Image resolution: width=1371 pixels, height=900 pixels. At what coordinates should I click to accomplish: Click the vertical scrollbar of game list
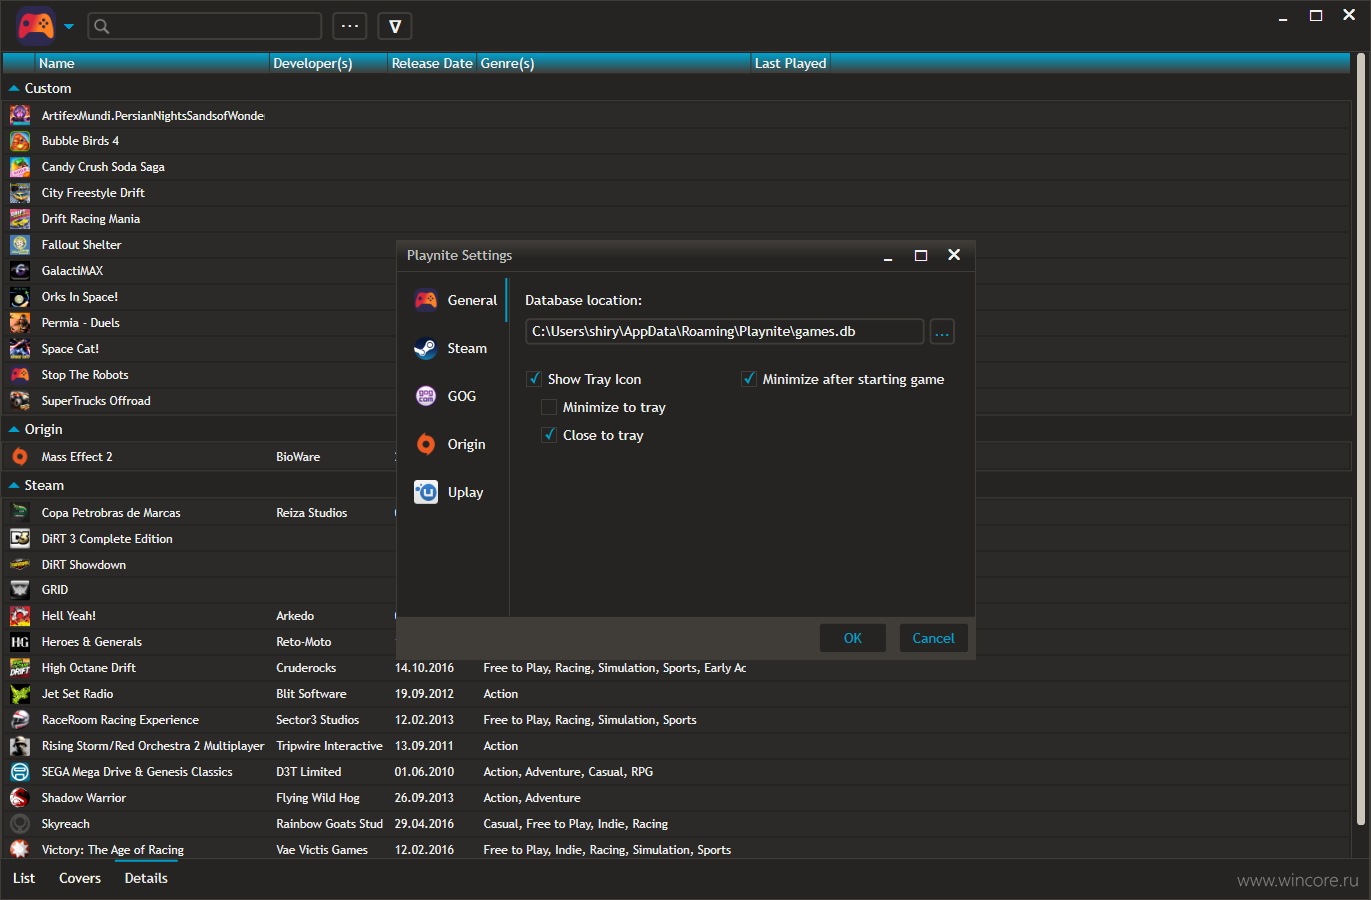1361,440
